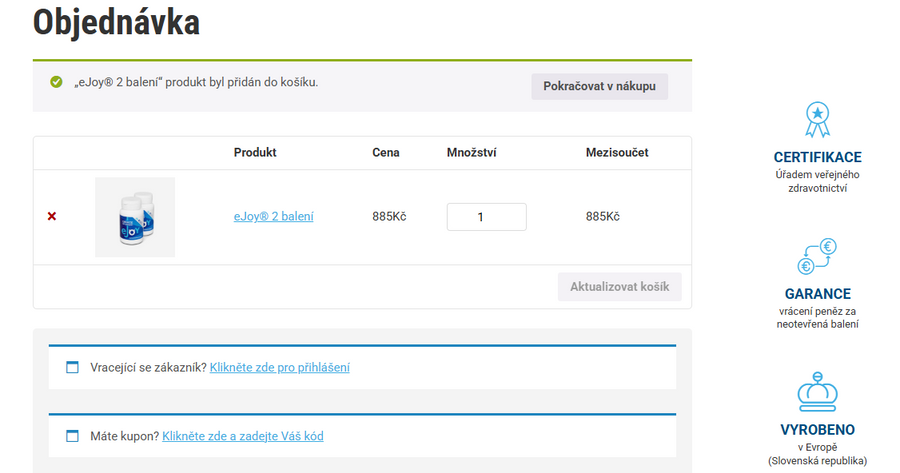This screenshot has height=473, width=900.
Task: Focus the quantity input field
Action: tap(486, 217)
